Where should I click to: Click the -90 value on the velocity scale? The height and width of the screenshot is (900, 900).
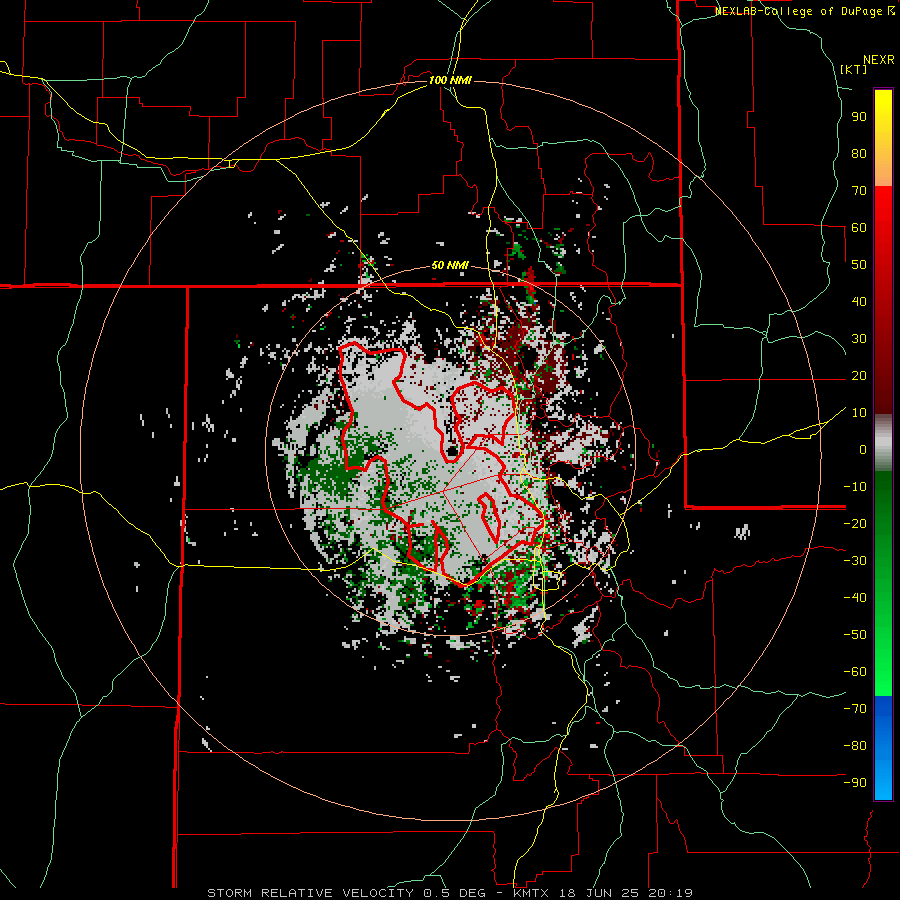point(855,783)
